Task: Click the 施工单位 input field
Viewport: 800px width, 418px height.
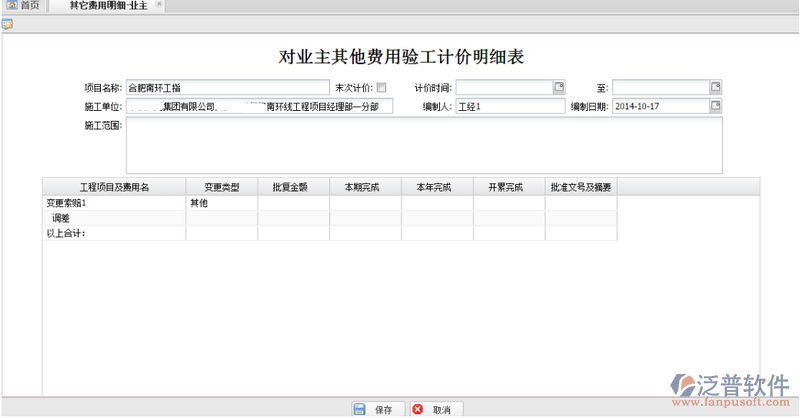Action: click(260, 106)
